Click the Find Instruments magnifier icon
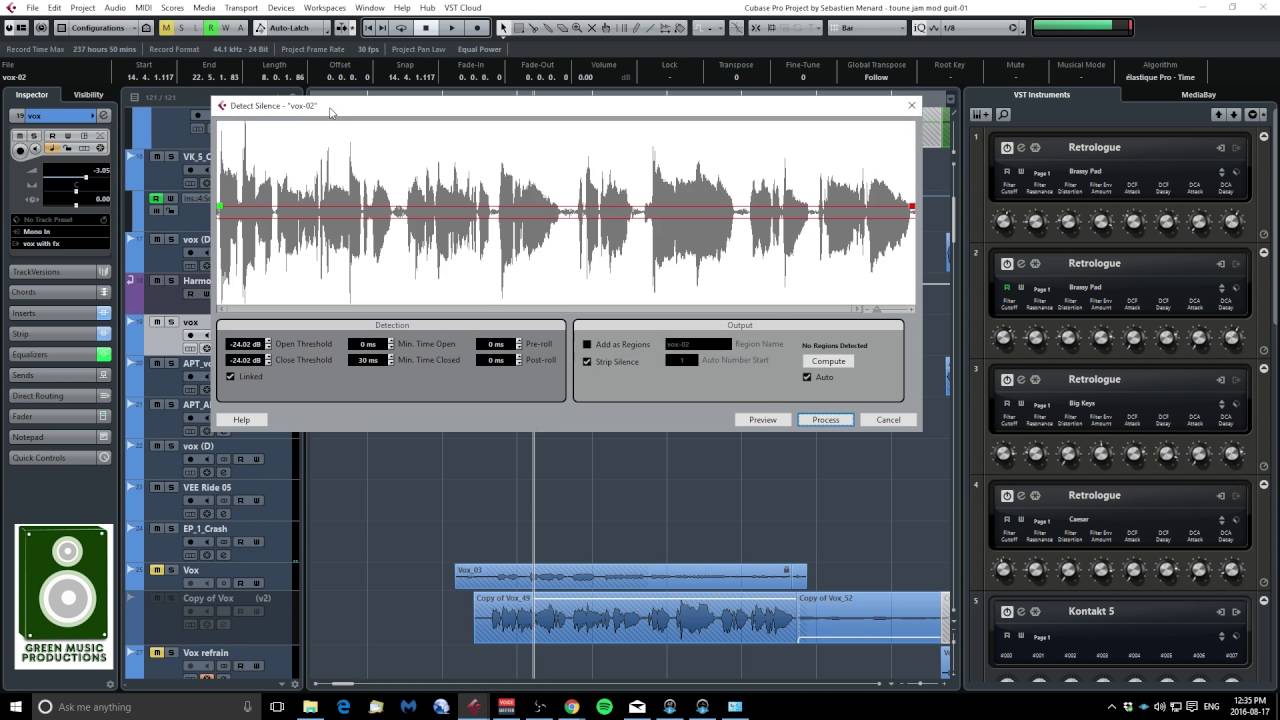Screen dimensions: 1280x720 click(1003, 115)
